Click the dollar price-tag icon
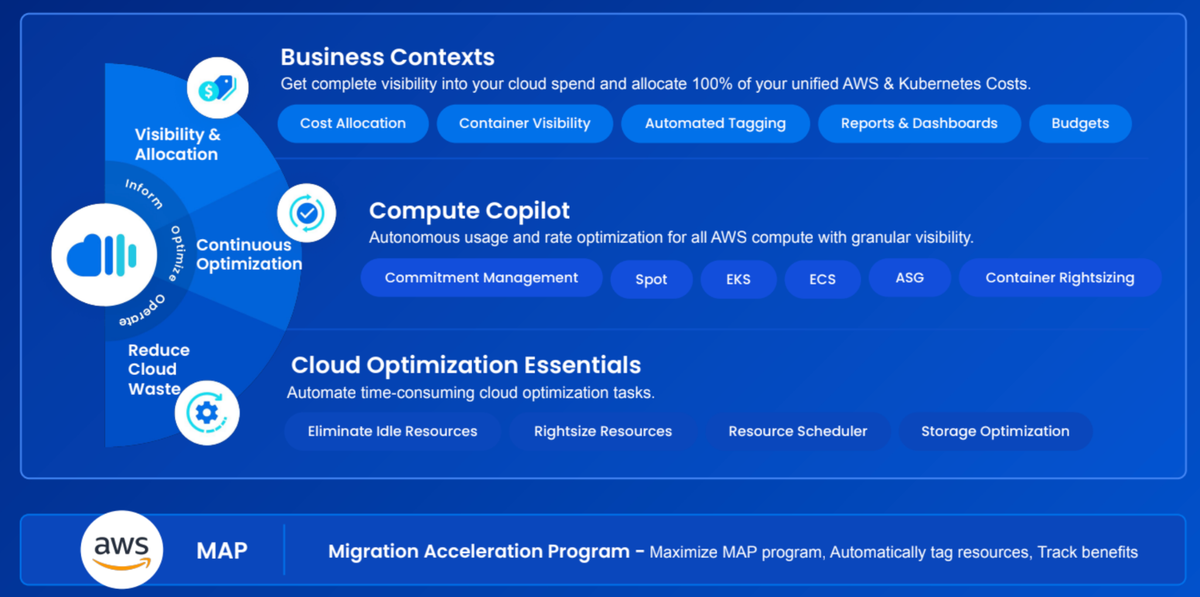The height and width of the screenshot is (597, 1200). pos(218,88)
